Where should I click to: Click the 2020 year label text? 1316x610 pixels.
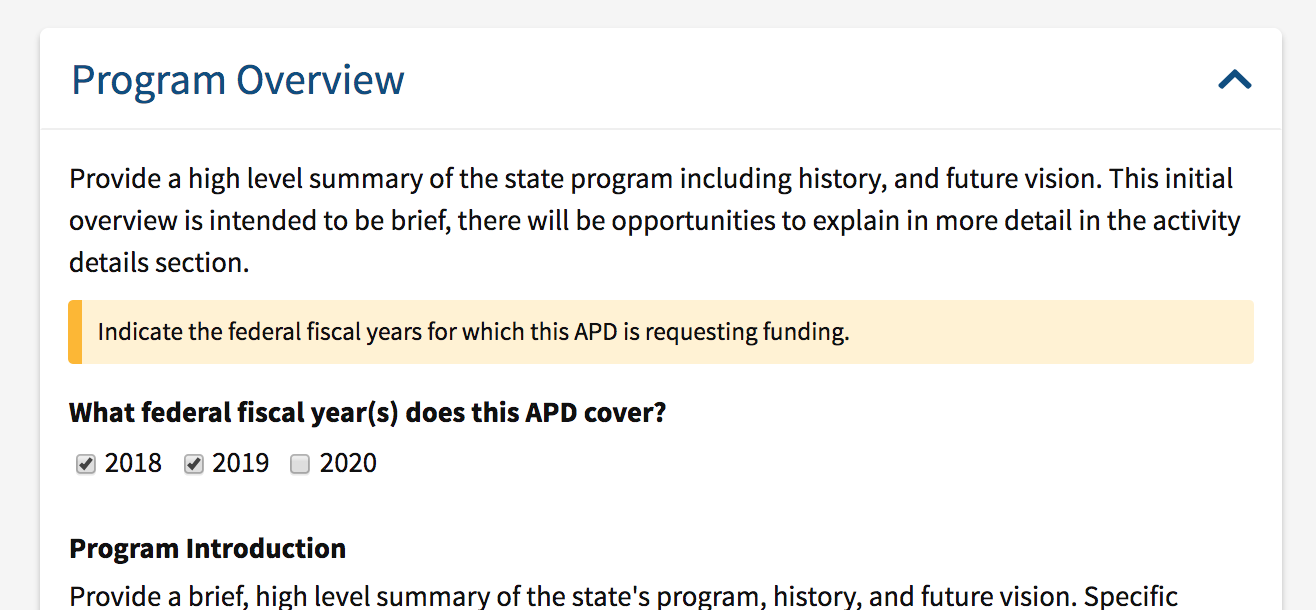click(347, 463)
